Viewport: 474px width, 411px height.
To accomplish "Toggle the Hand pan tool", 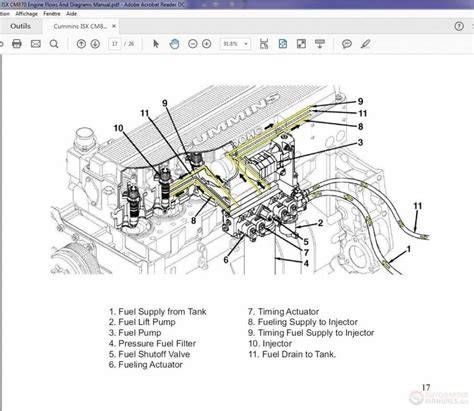I will coord(174,44).
